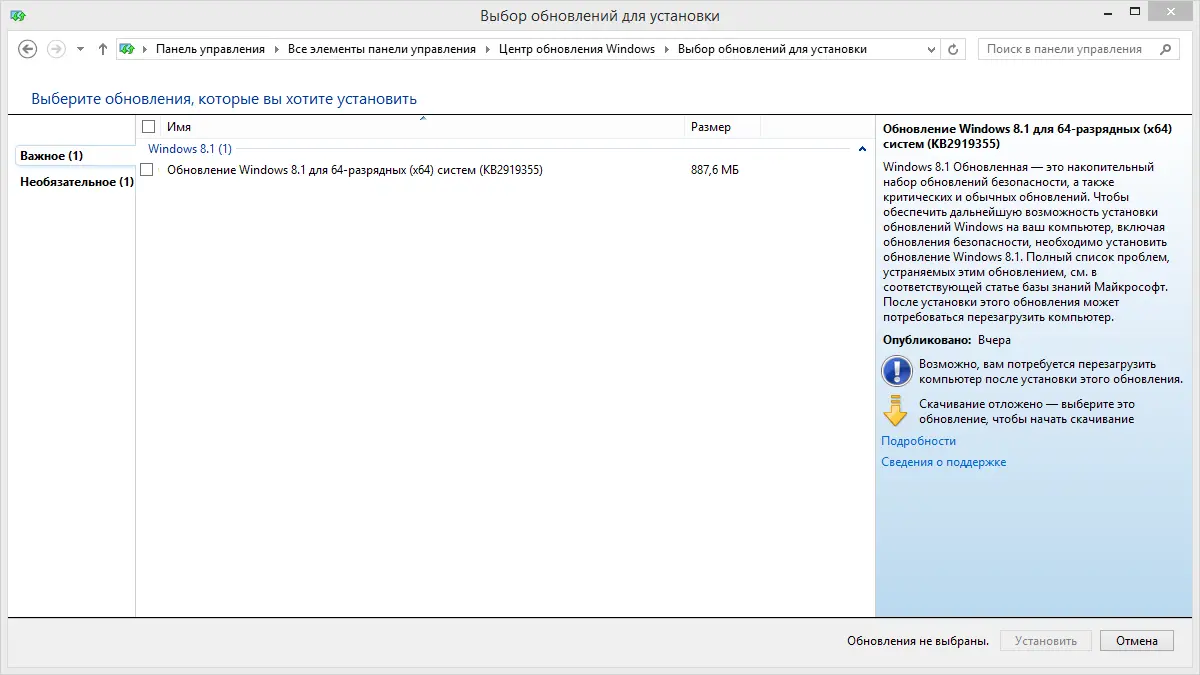Go back with the Back arrow button

28,49
